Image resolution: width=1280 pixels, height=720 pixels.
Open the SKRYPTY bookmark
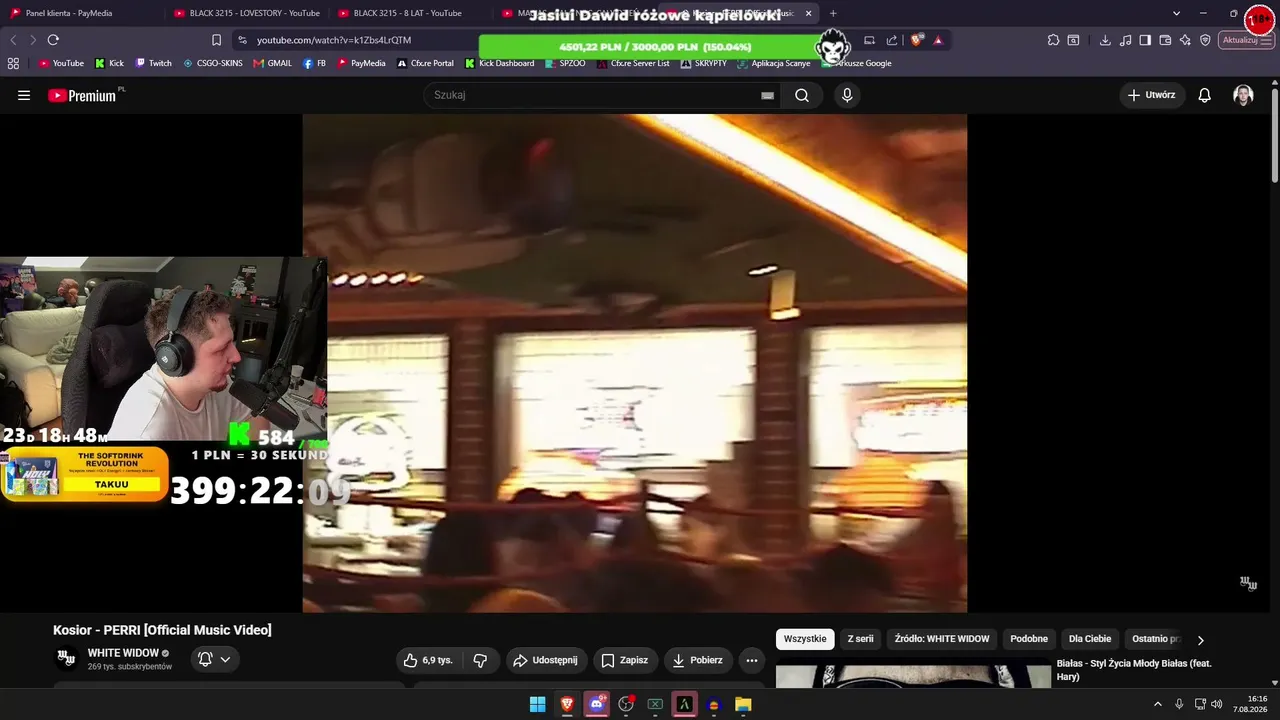[703, 63]
